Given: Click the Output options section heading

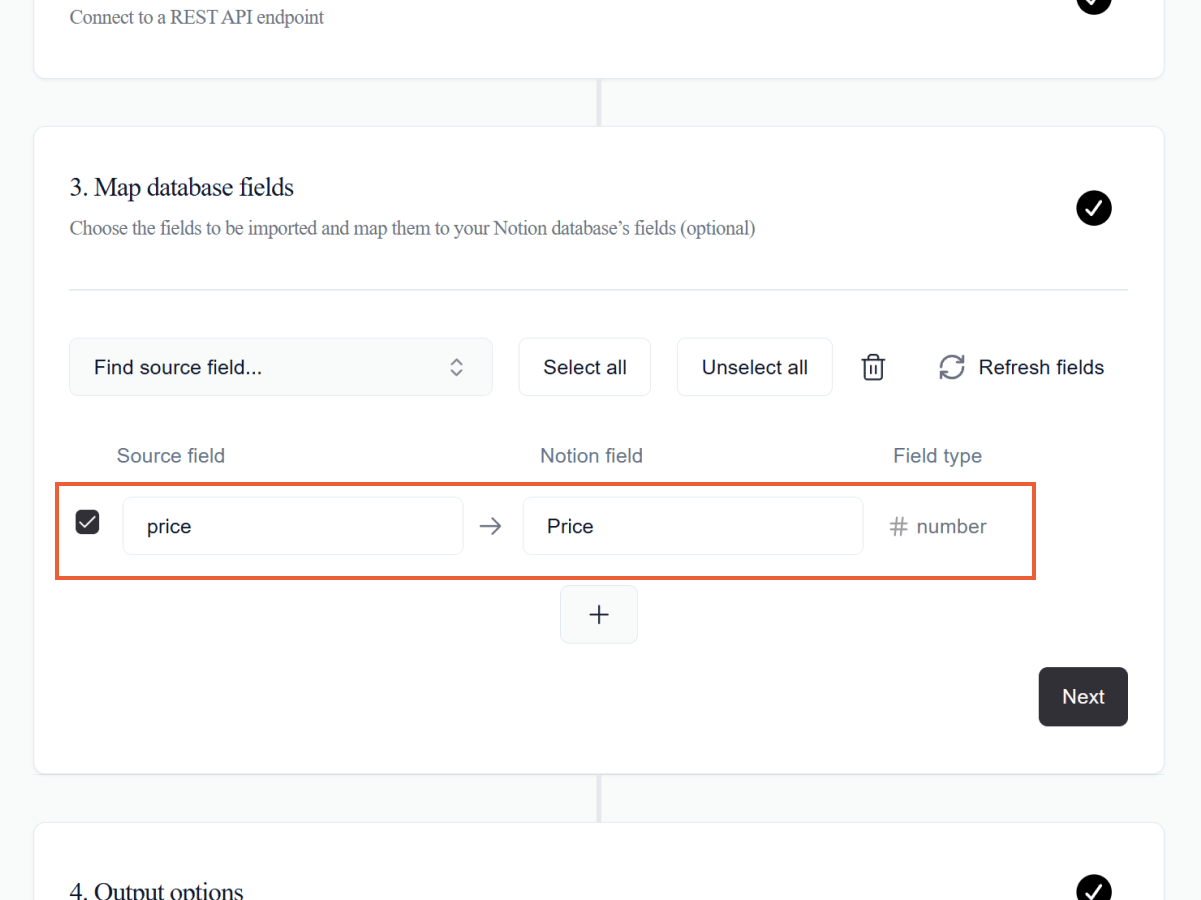Looking at the screenshot, I should pyautogui.click(x=157, y=891).
